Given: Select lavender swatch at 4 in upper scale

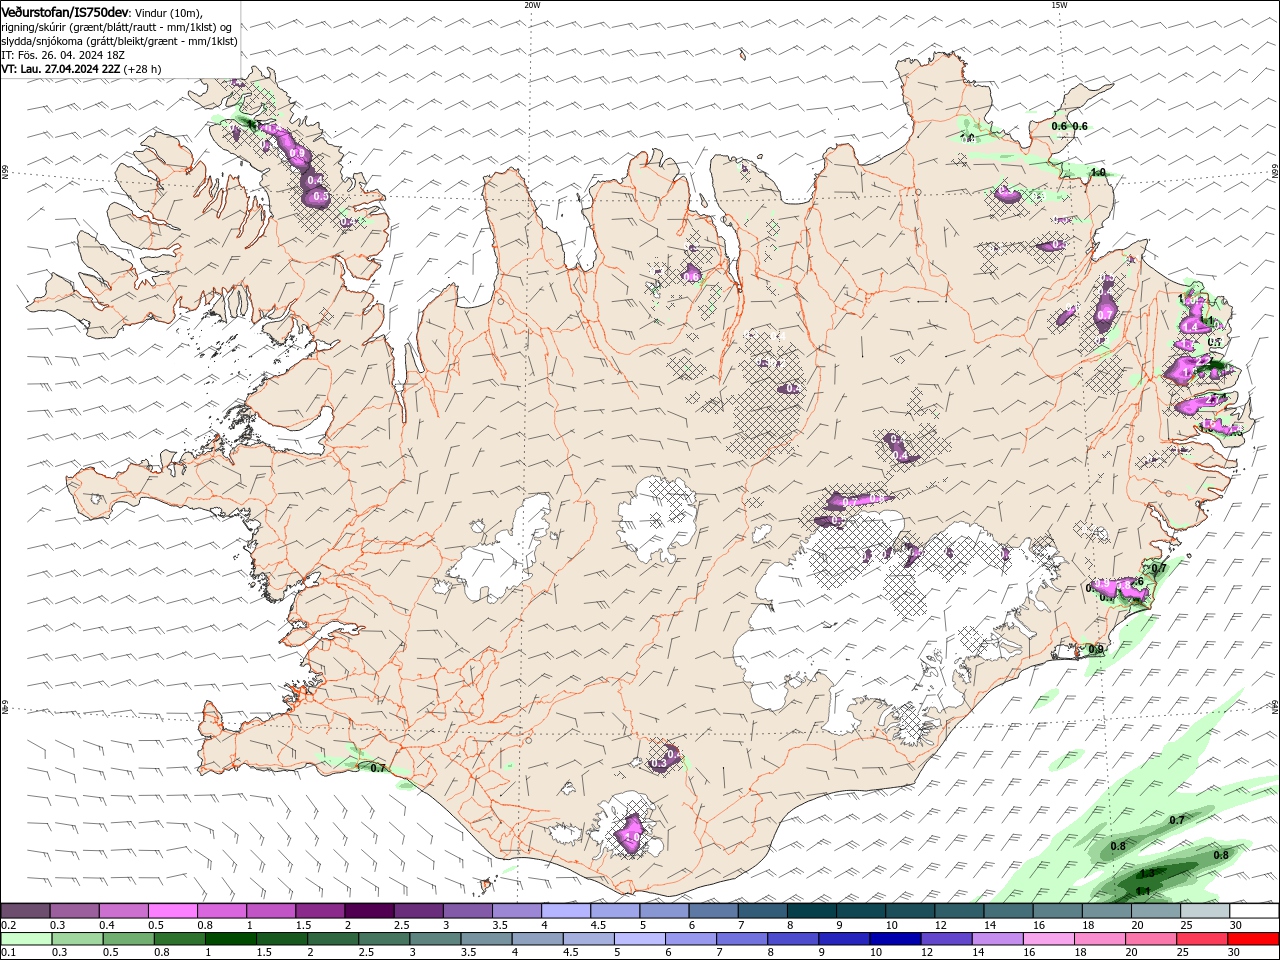Looking at the screenshot, I should (566, 911).
